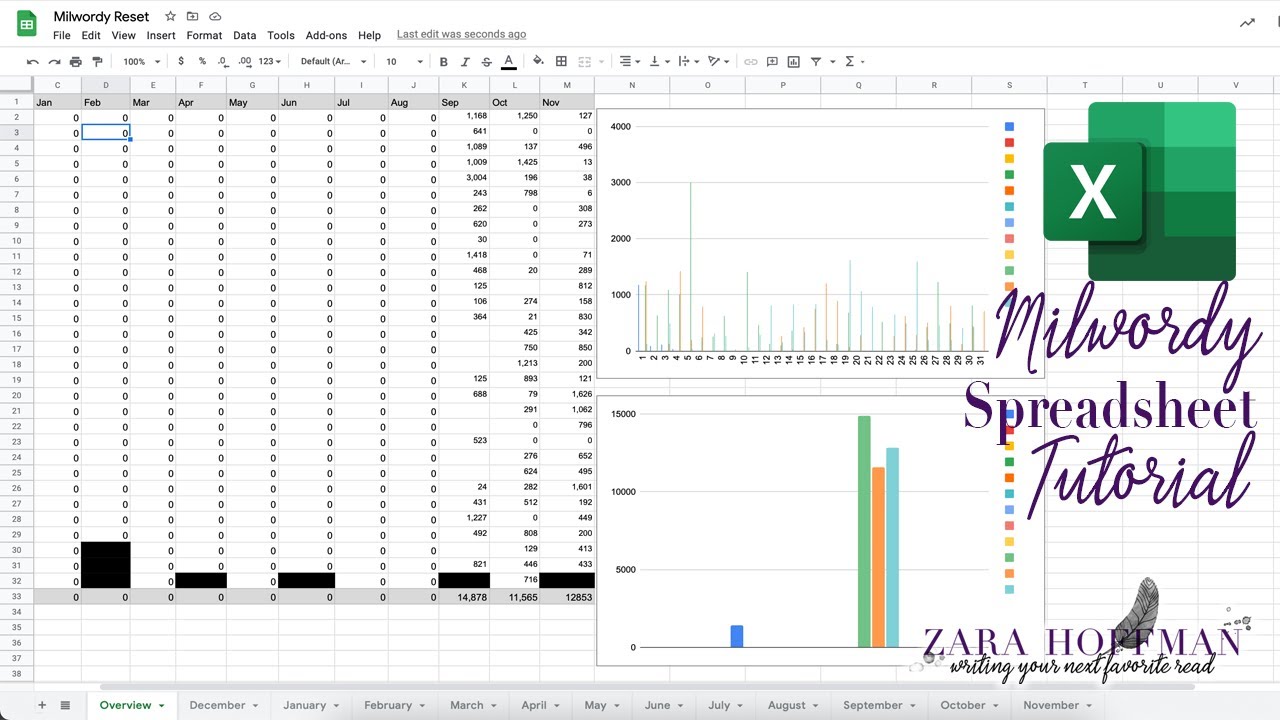1280x720 pixels.
Task: Insert a comment
Action: click(772, 62)
